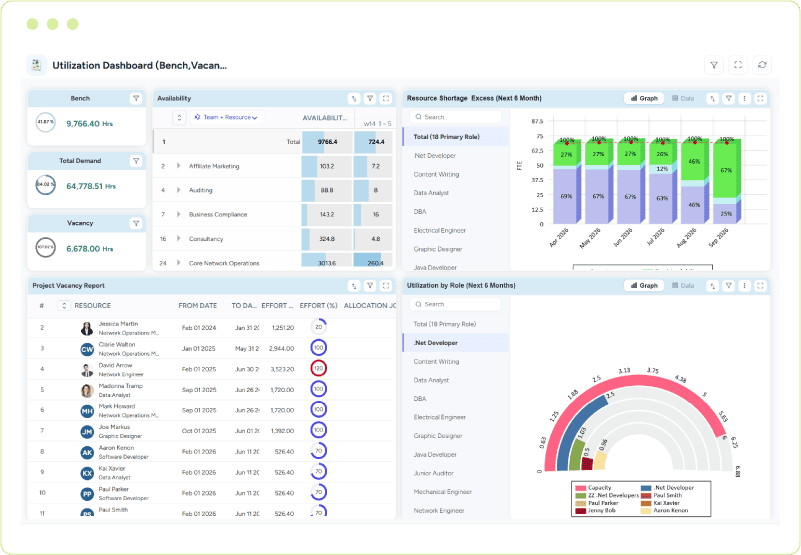
Task: Expand the Business Compliance row
Action: coord(178,214)
